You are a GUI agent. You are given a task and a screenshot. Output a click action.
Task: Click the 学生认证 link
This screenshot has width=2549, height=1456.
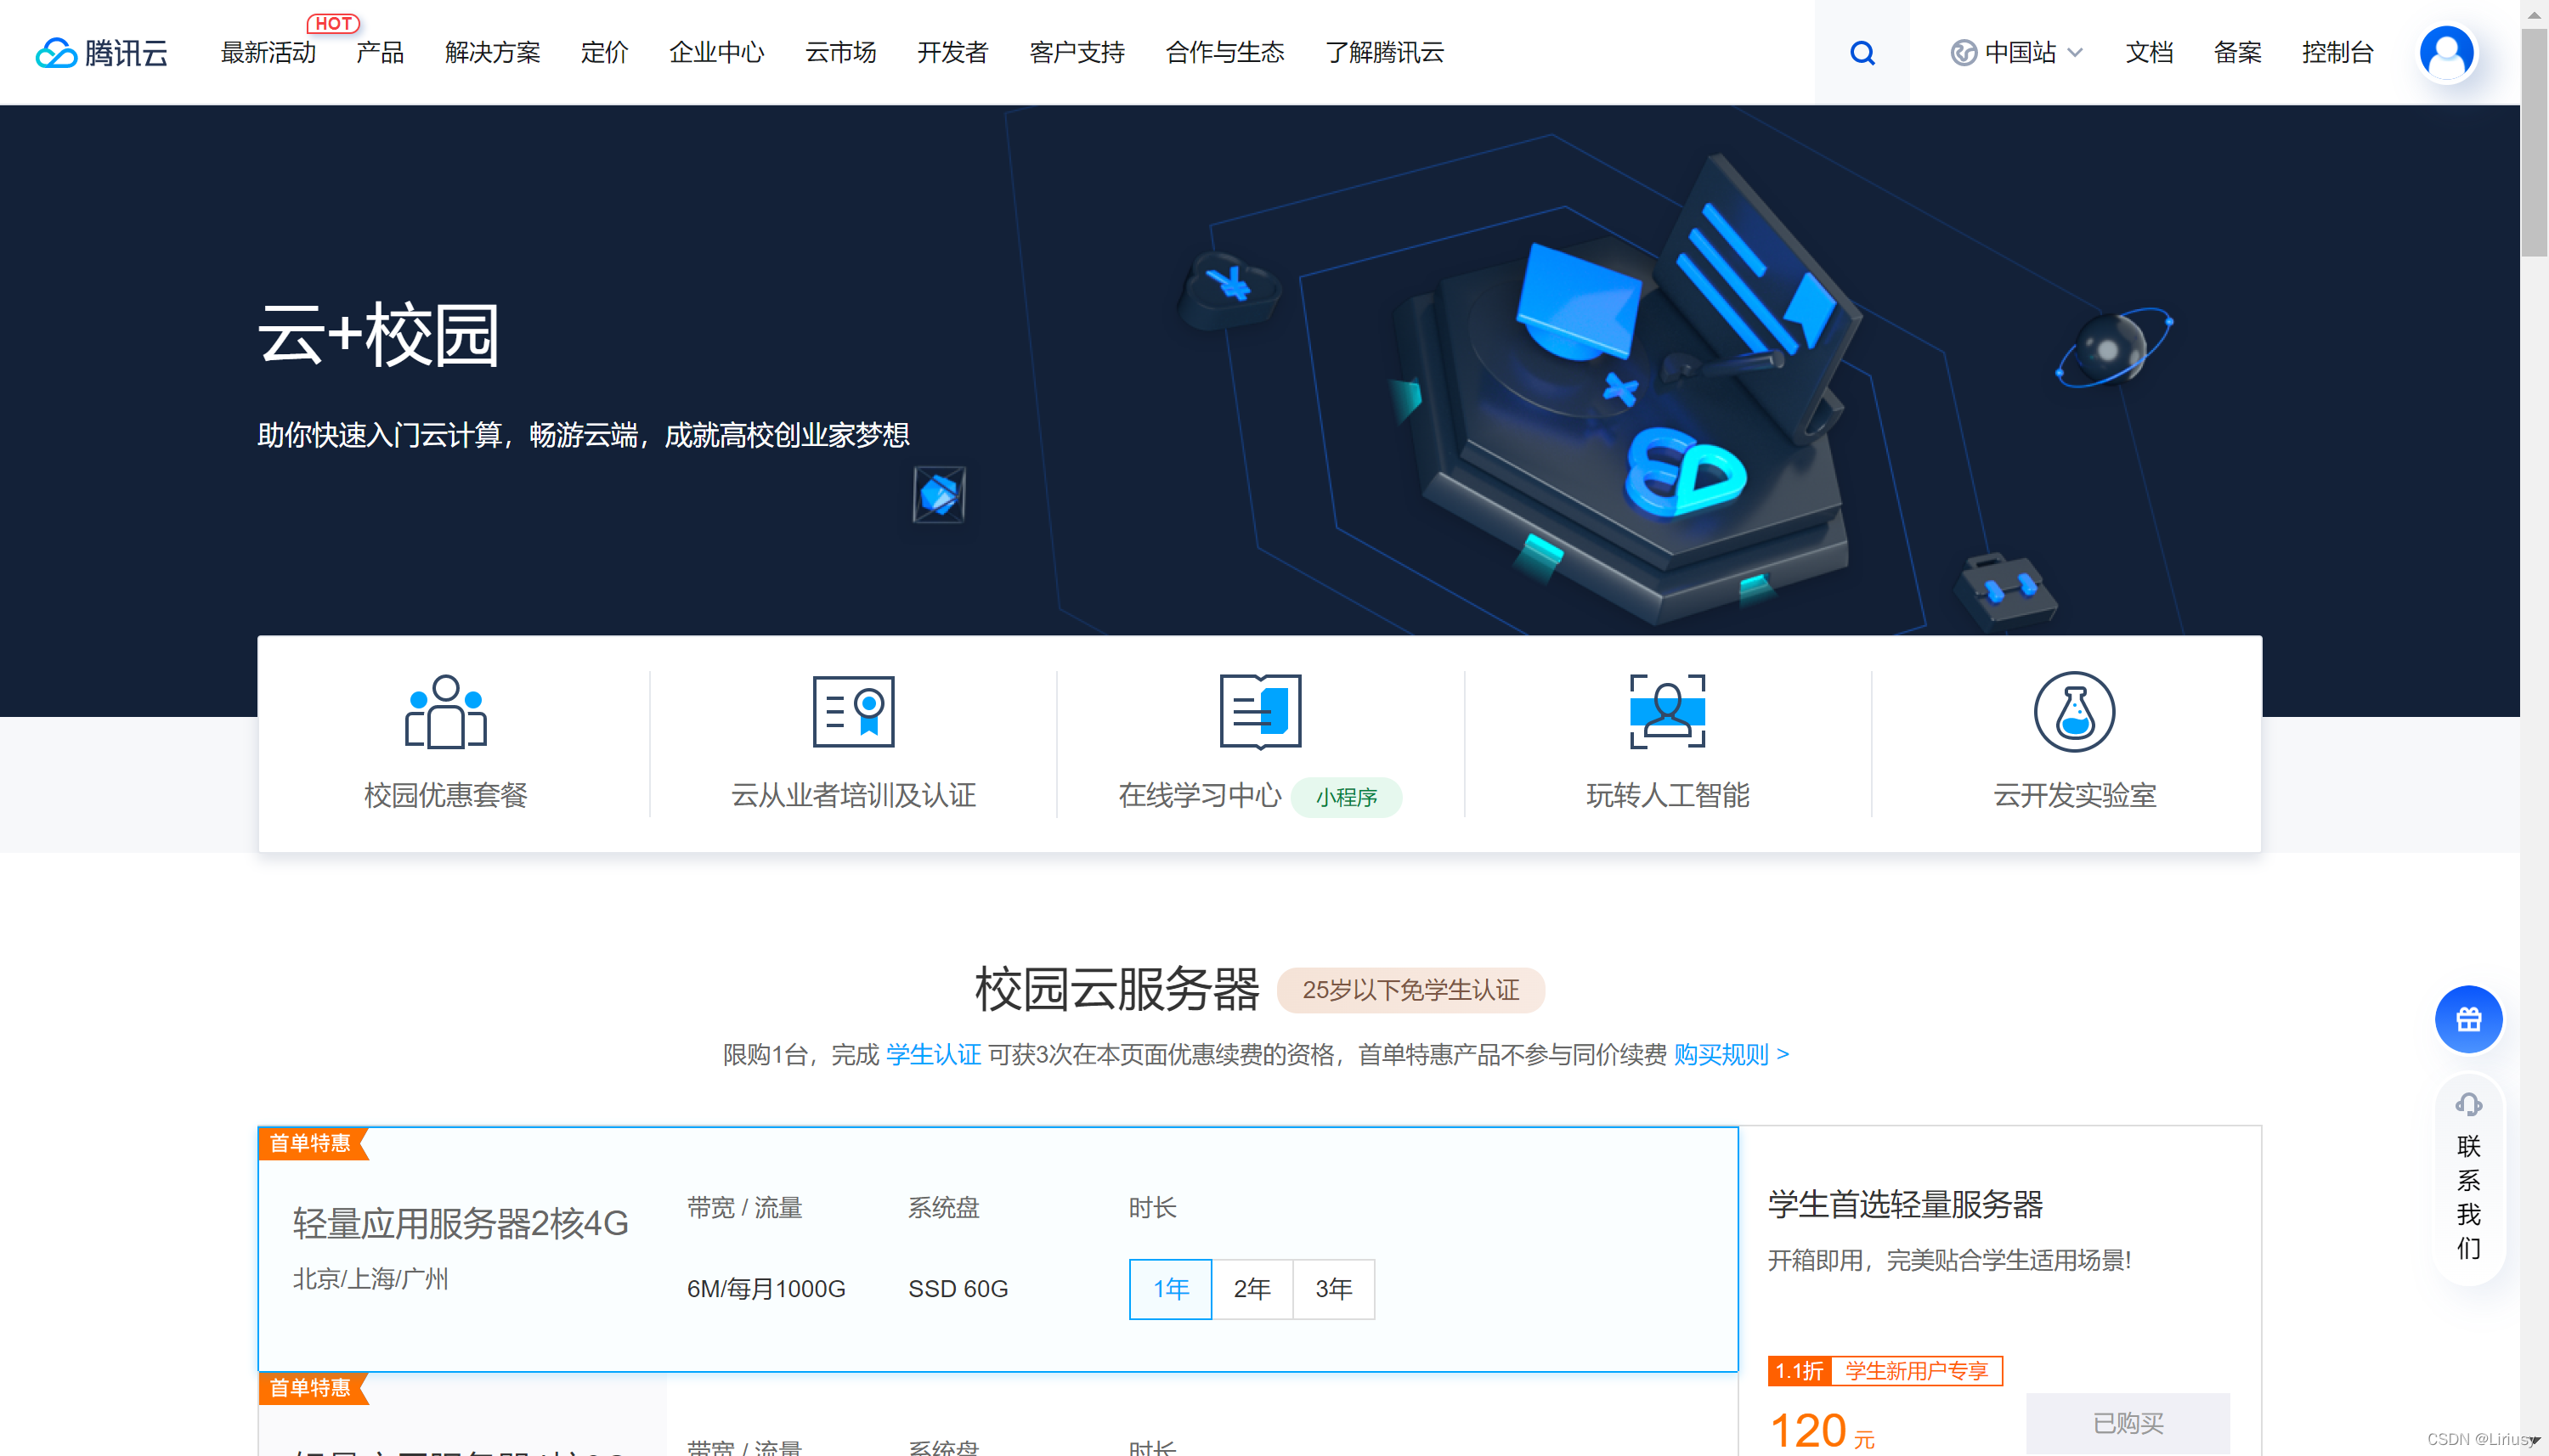pyautogui.click(x=933, y=1054)
